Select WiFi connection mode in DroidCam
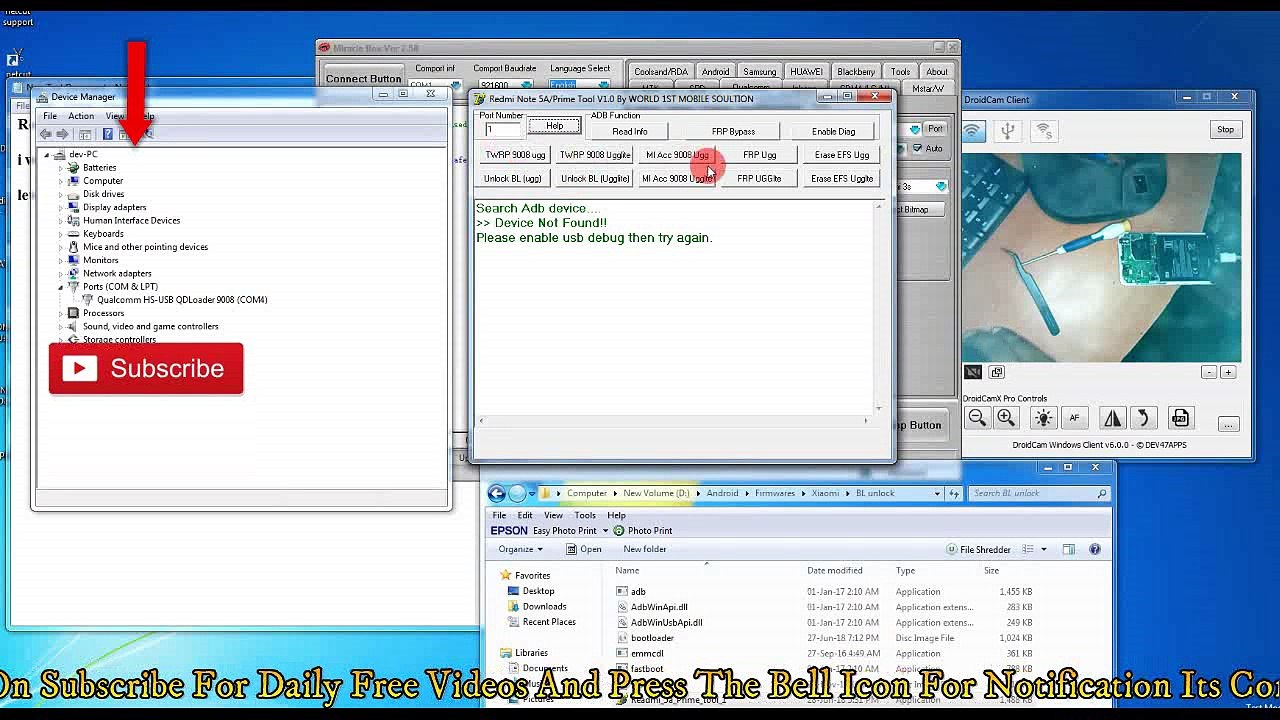1280x720 pixels. coord(973,131)
